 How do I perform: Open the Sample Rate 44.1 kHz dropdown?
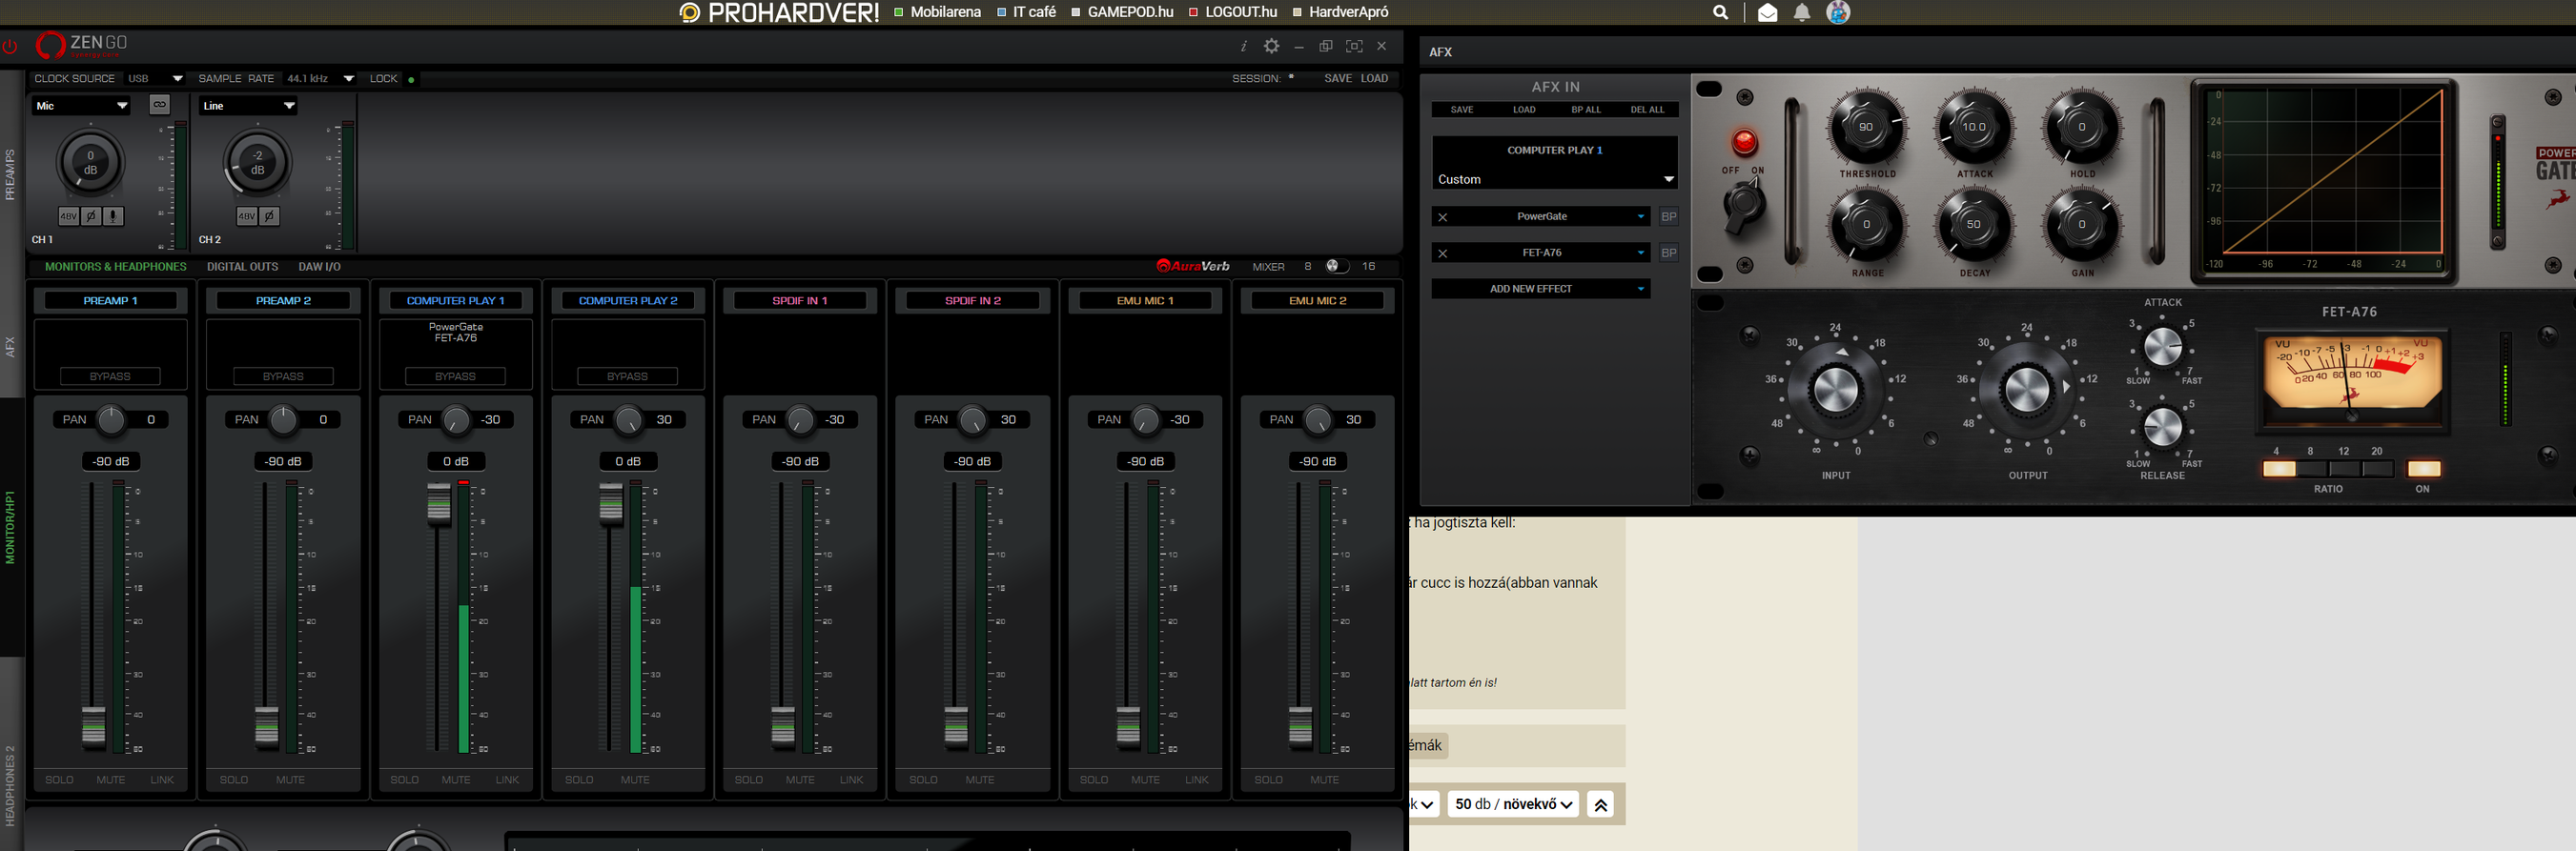(320, 78)
